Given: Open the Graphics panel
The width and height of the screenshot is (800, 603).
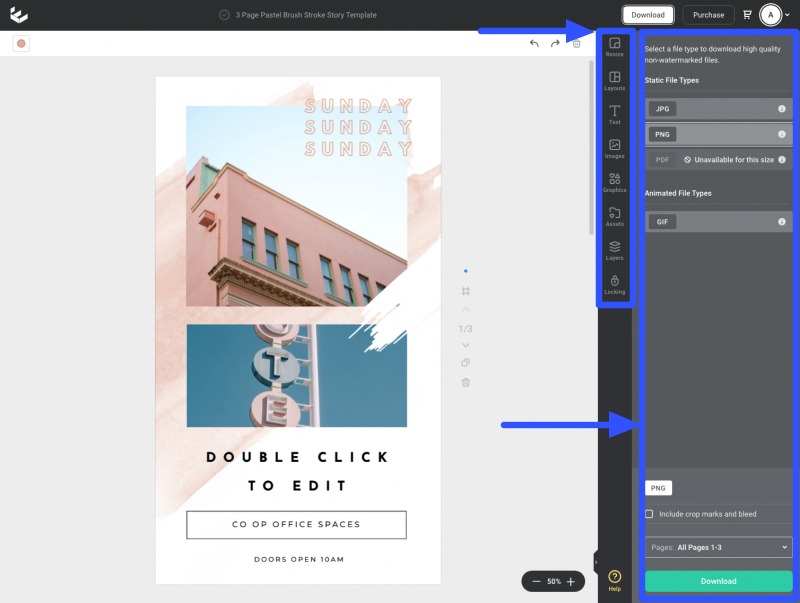Looking at the screenshot, I should coord(614,182).
